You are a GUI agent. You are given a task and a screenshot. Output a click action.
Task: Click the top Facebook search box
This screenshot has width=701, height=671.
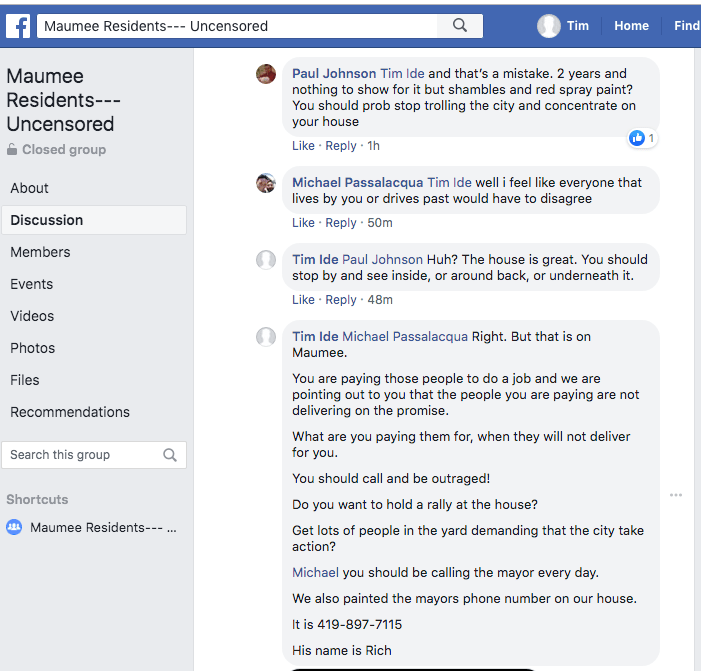(240, 26)
